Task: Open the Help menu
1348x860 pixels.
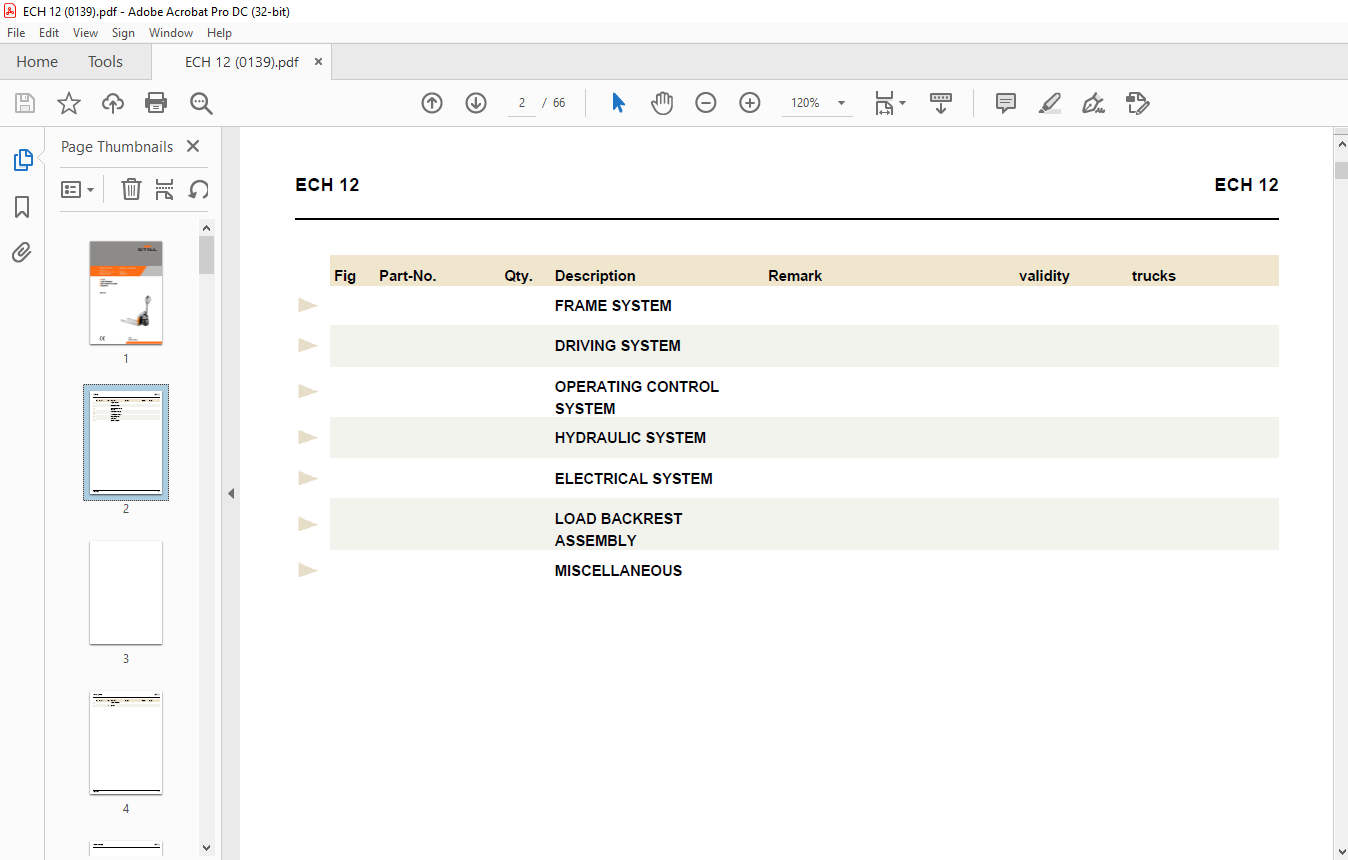Action: pyautogui.click(x=219, y=33)
